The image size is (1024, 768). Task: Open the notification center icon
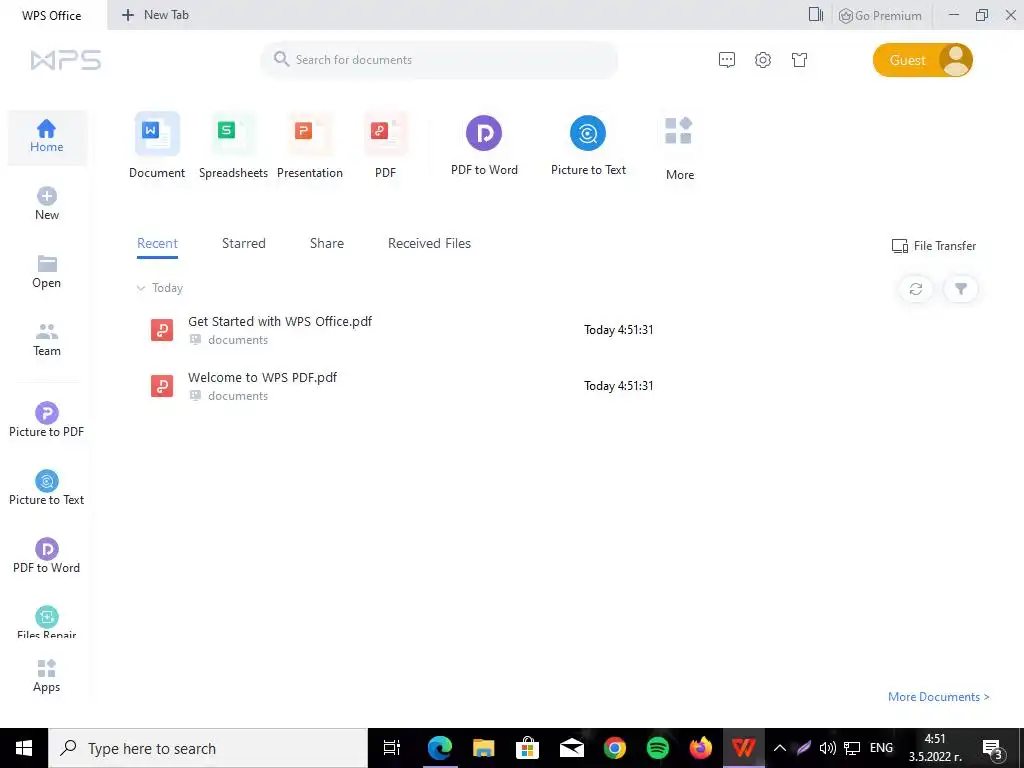coord(993,748)
